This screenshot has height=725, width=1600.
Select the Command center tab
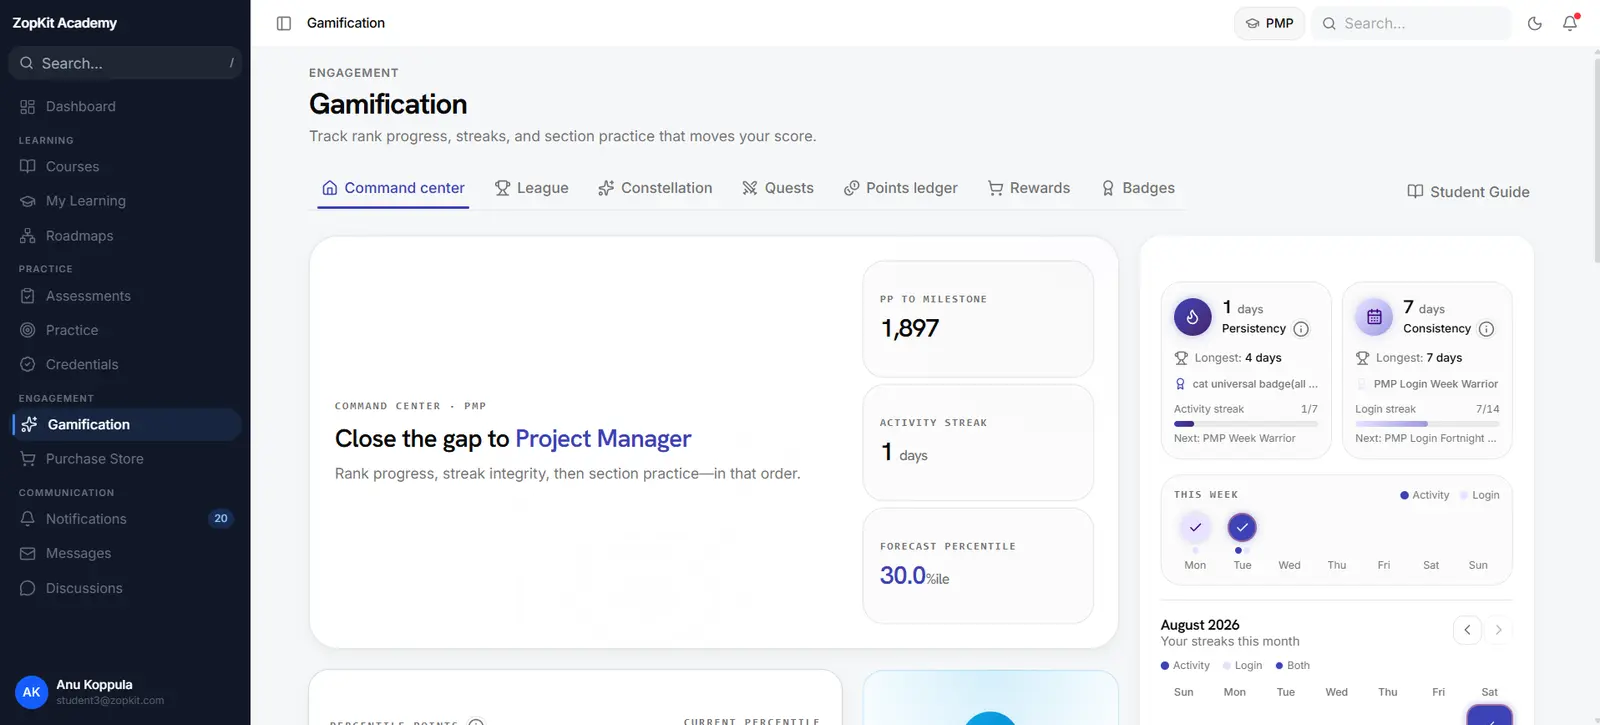393,188
